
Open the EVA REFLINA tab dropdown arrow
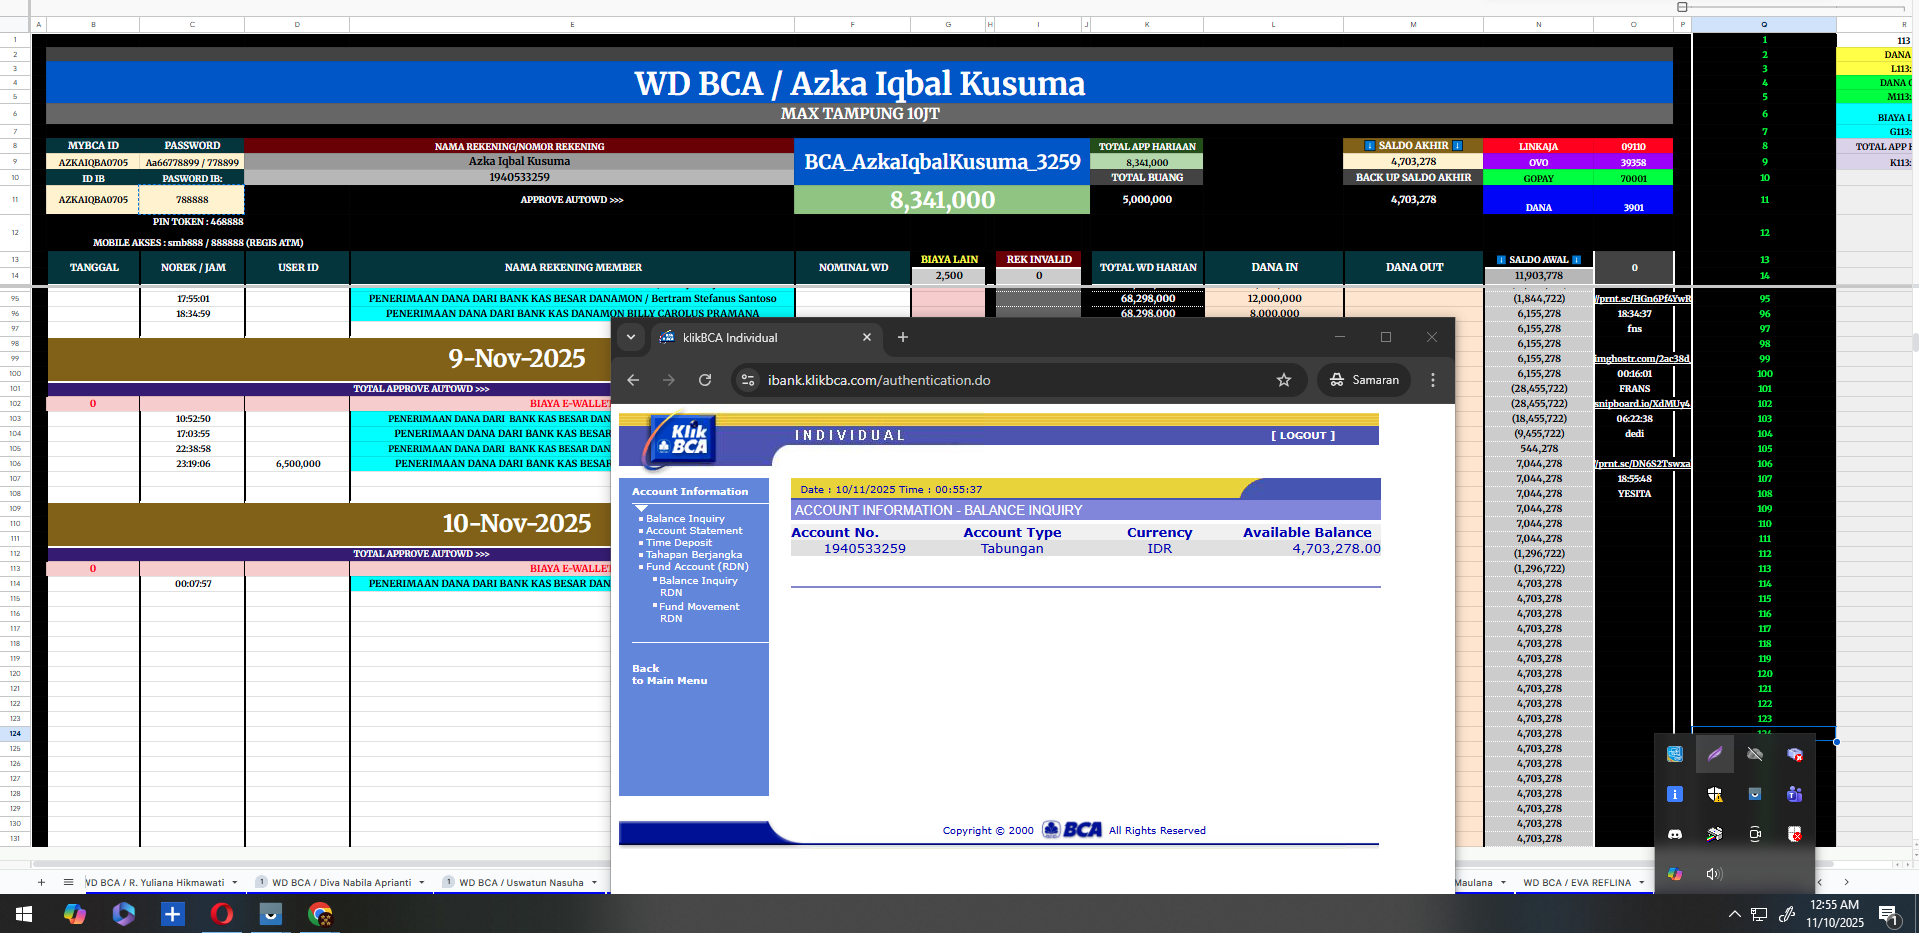[1642, 883]
